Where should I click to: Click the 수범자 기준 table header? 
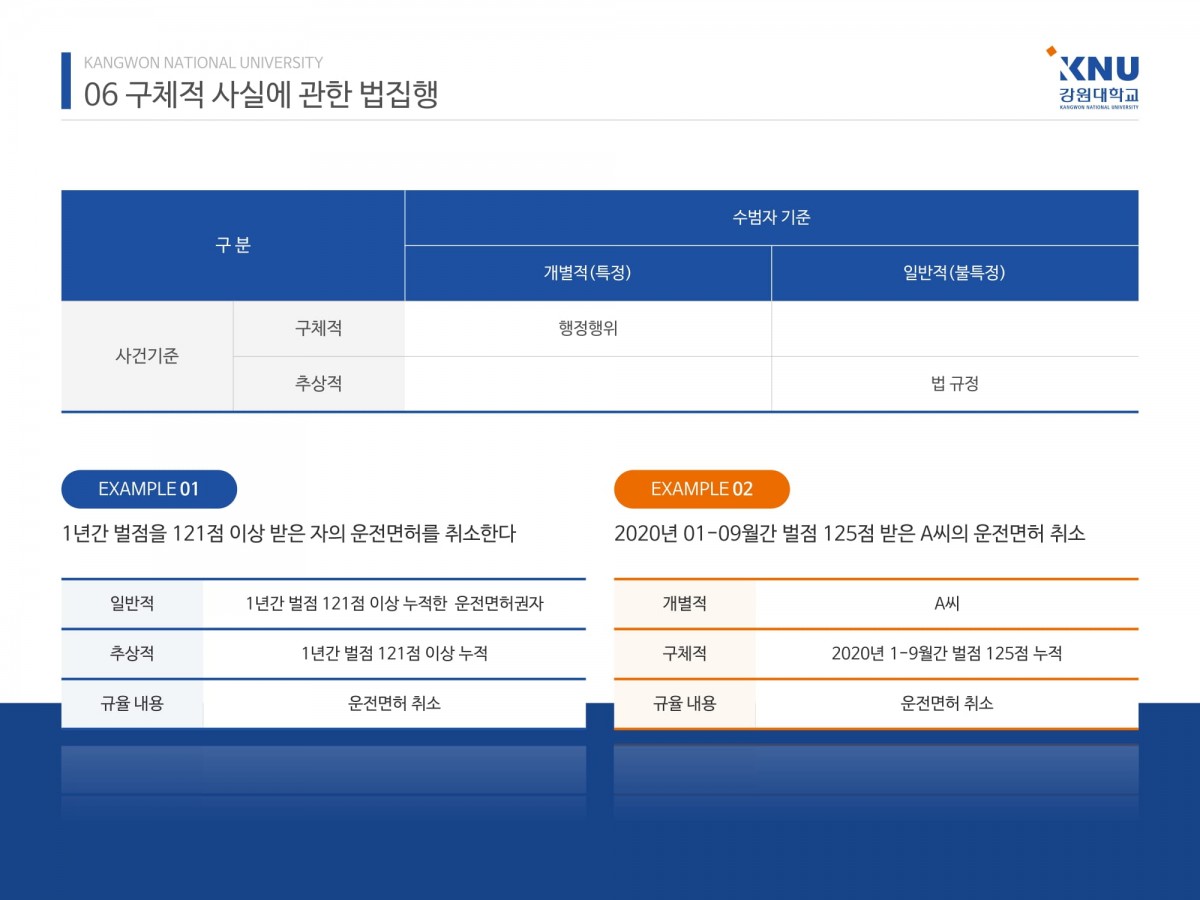[771, 217]
